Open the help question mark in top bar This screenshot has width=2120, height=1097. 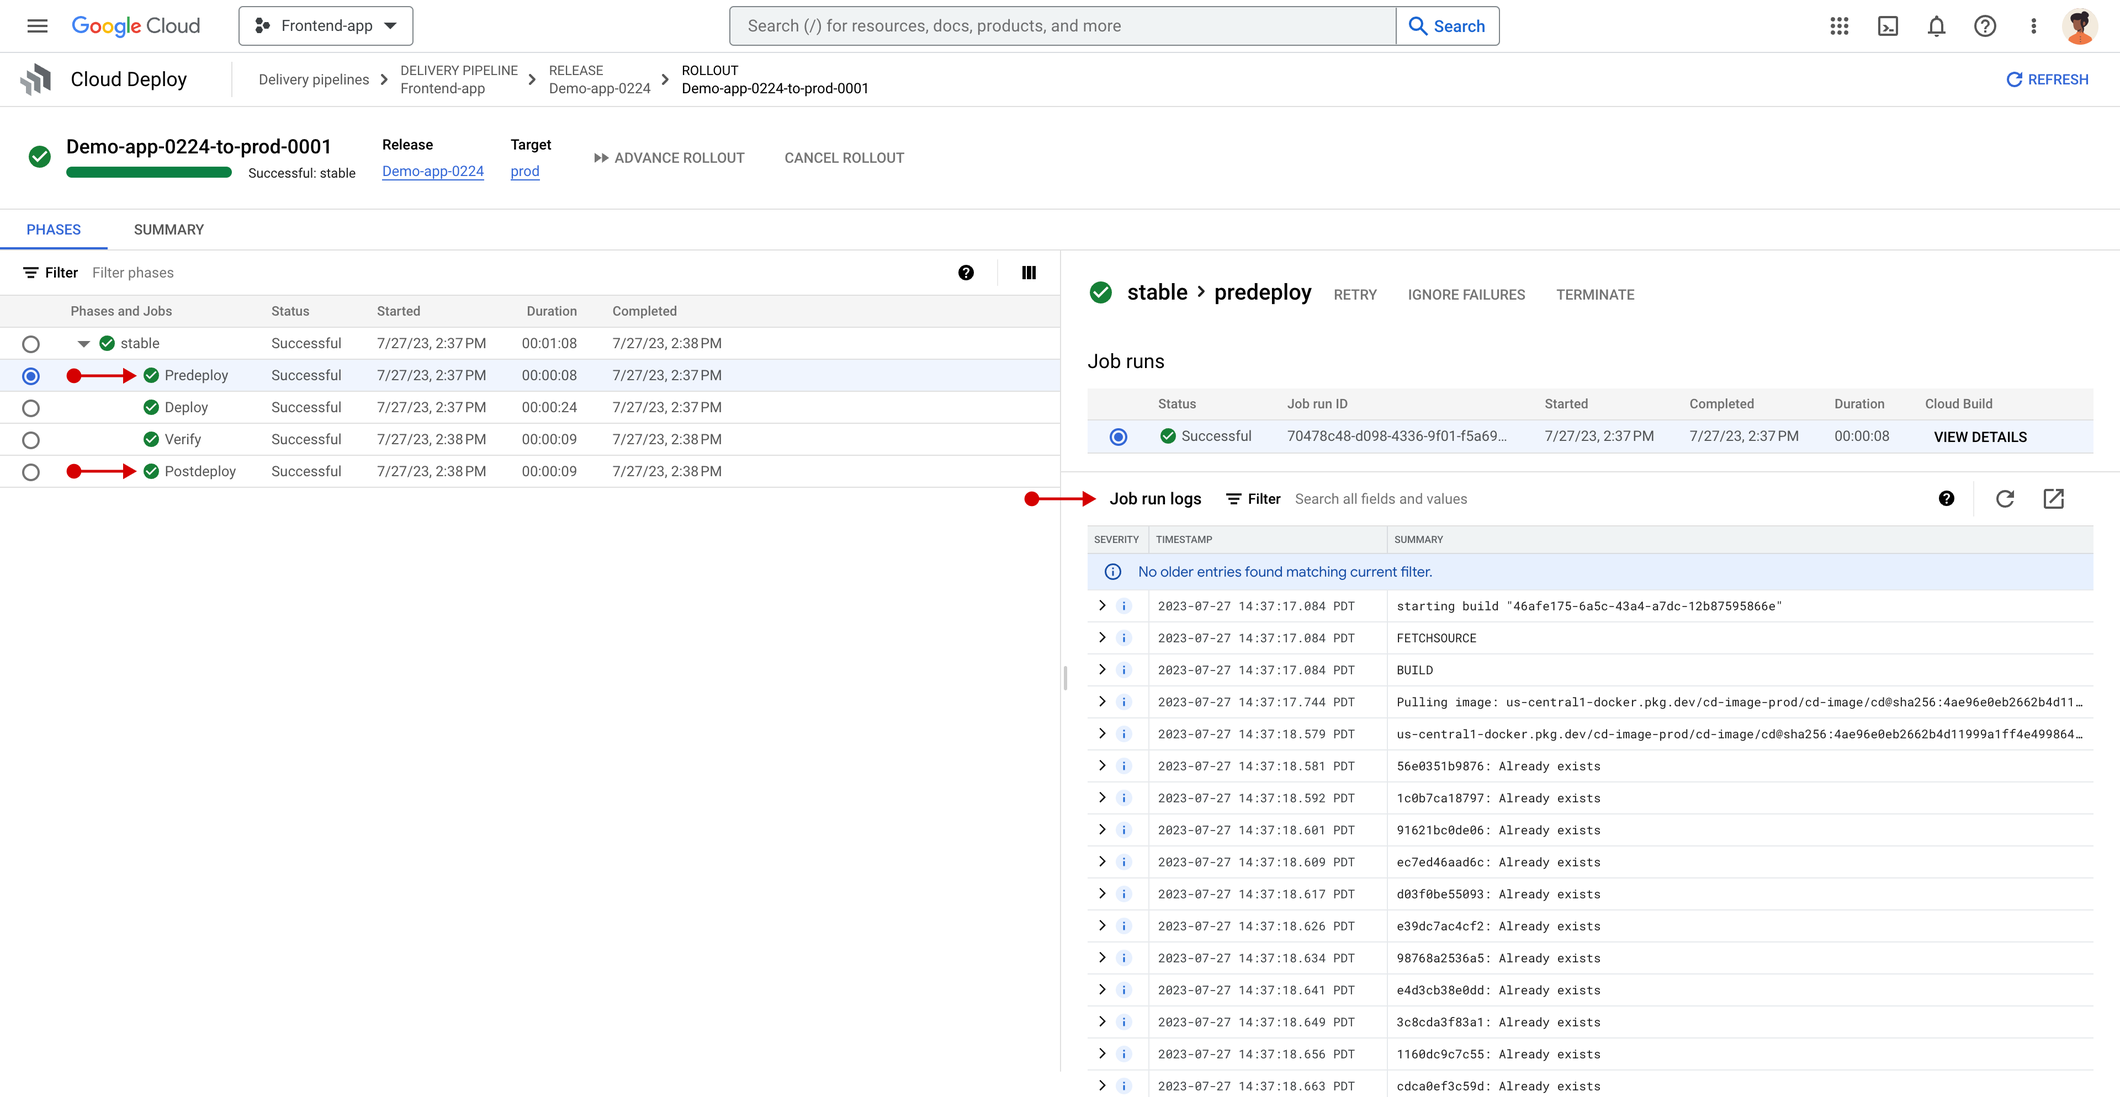pos(1985,26)
